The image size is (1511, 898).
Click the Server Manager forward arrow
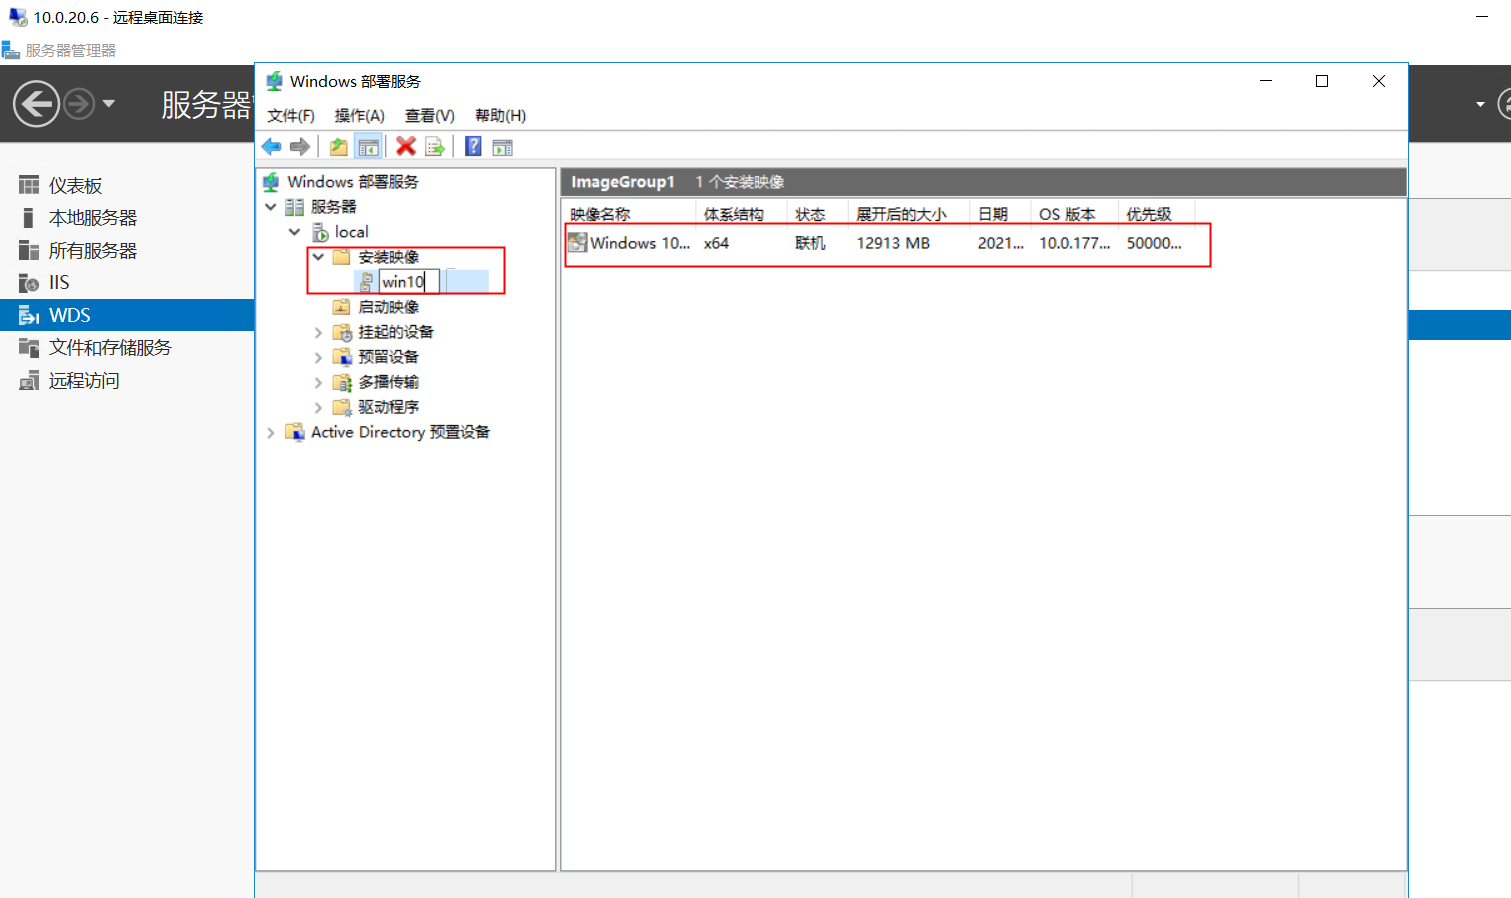(79, 103)
